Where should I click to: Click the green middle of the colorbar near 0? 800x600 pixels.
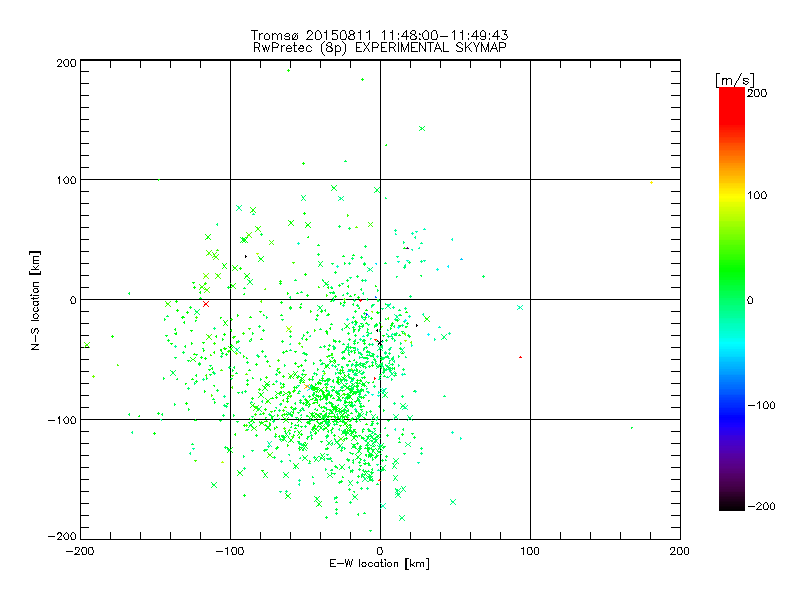[x=732, y=300]
